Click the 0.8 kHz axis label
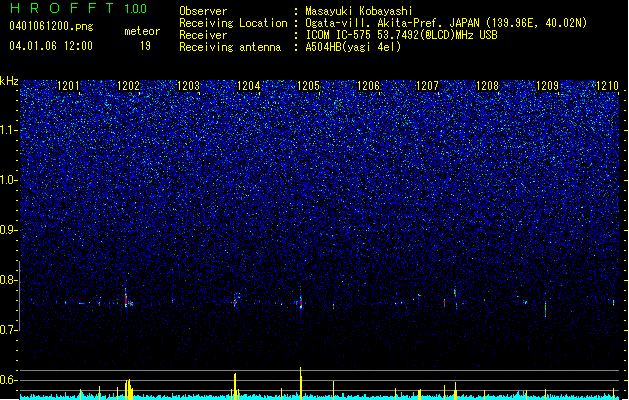The width and height of the screenshot is (629, 400). tap(9, 280)
